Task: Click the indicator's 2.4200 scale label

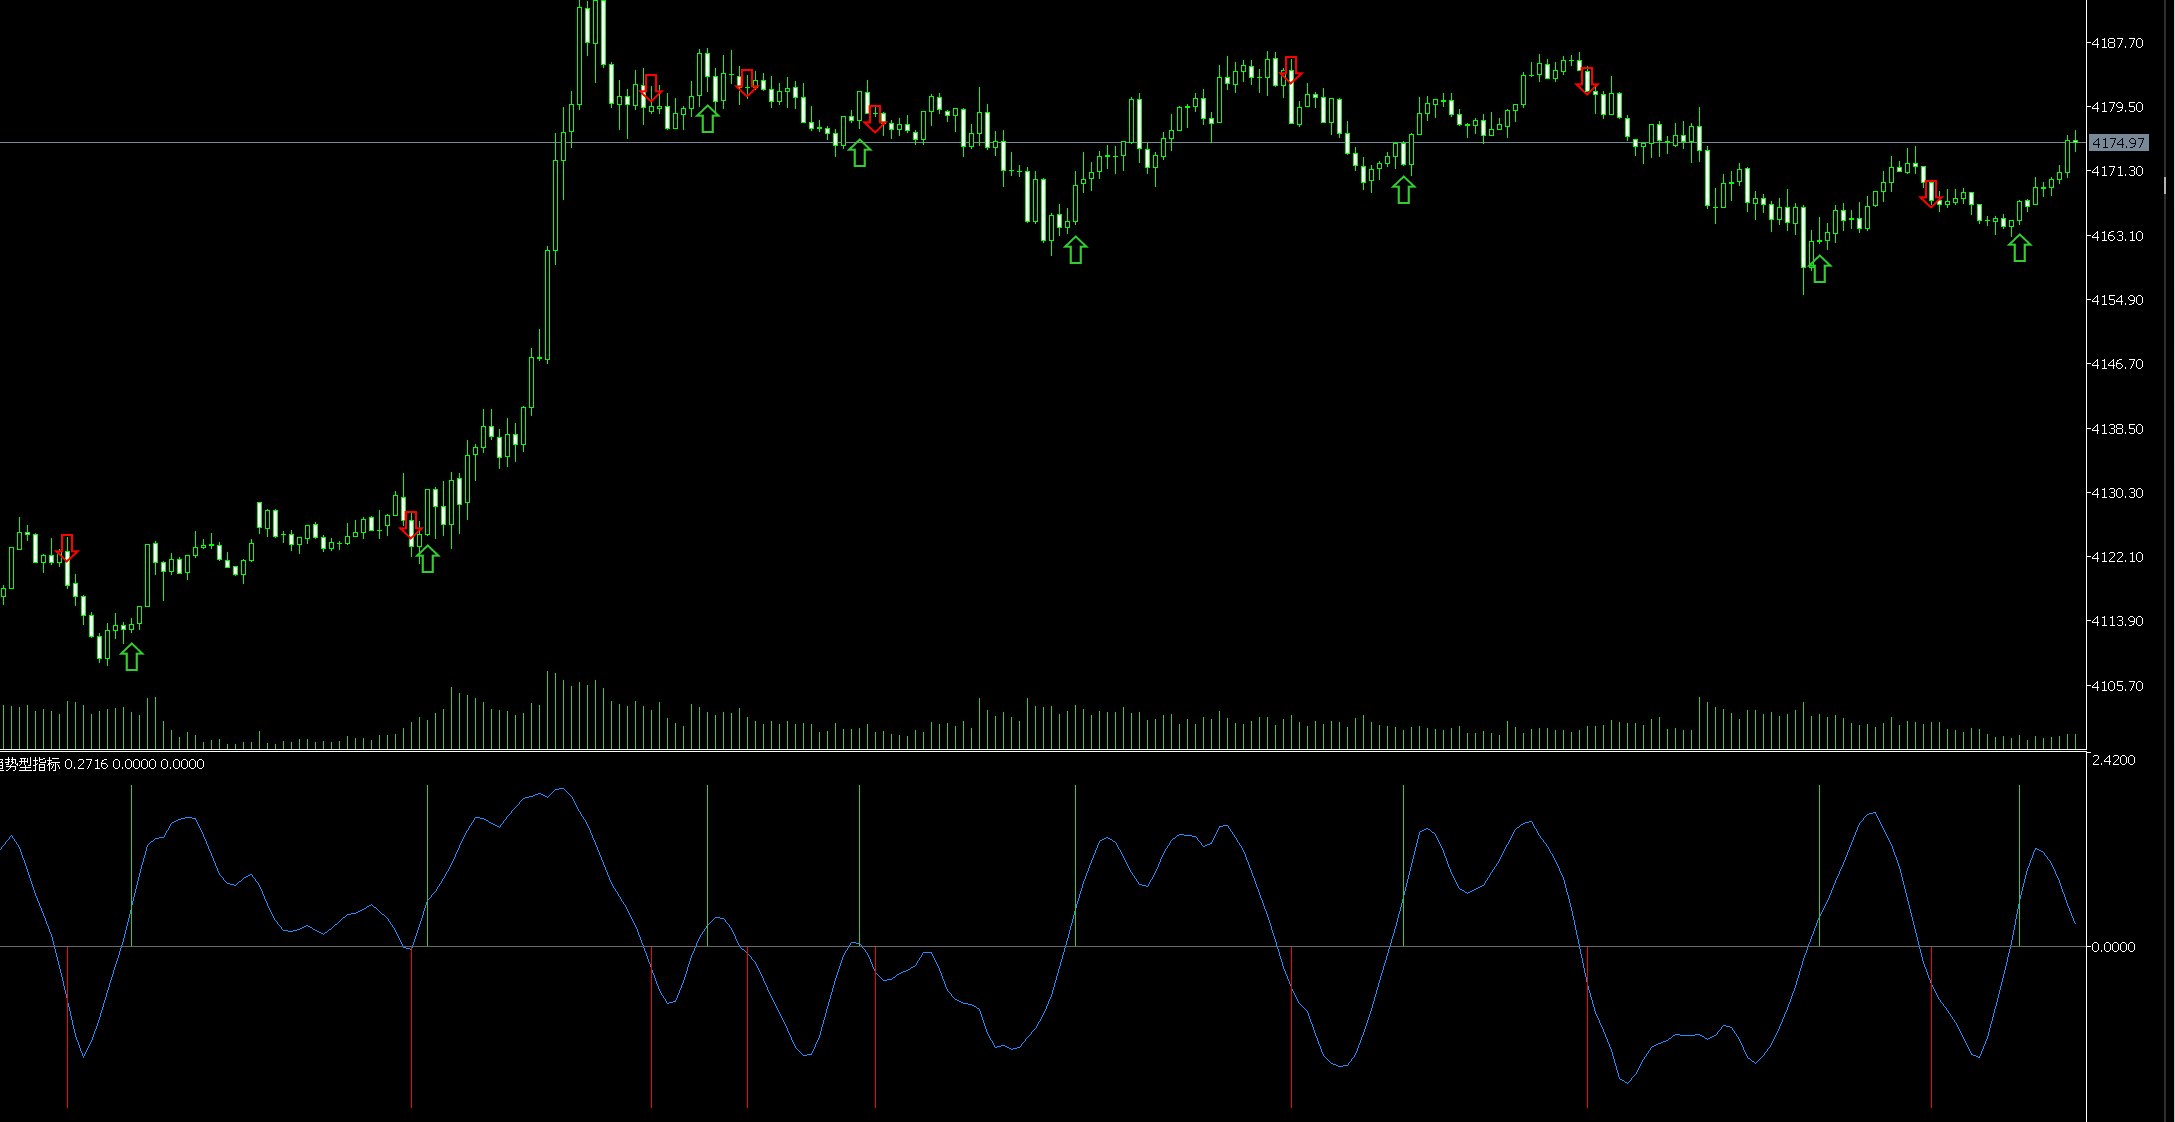Action: (2113, 760)
